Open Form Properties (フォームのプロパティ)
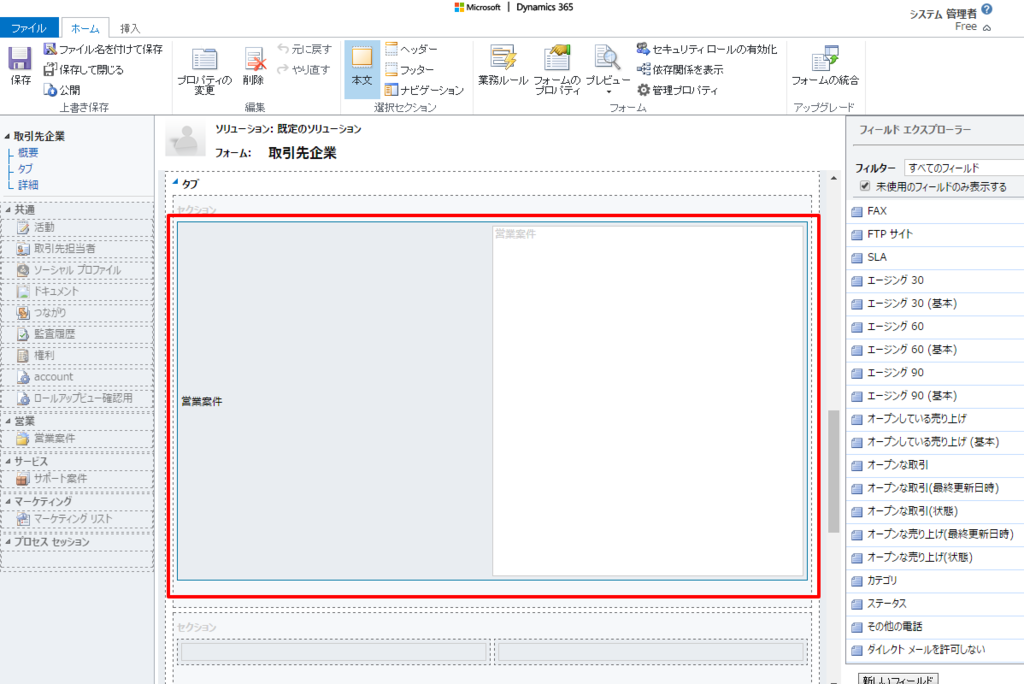 click(x=557, y=69)
